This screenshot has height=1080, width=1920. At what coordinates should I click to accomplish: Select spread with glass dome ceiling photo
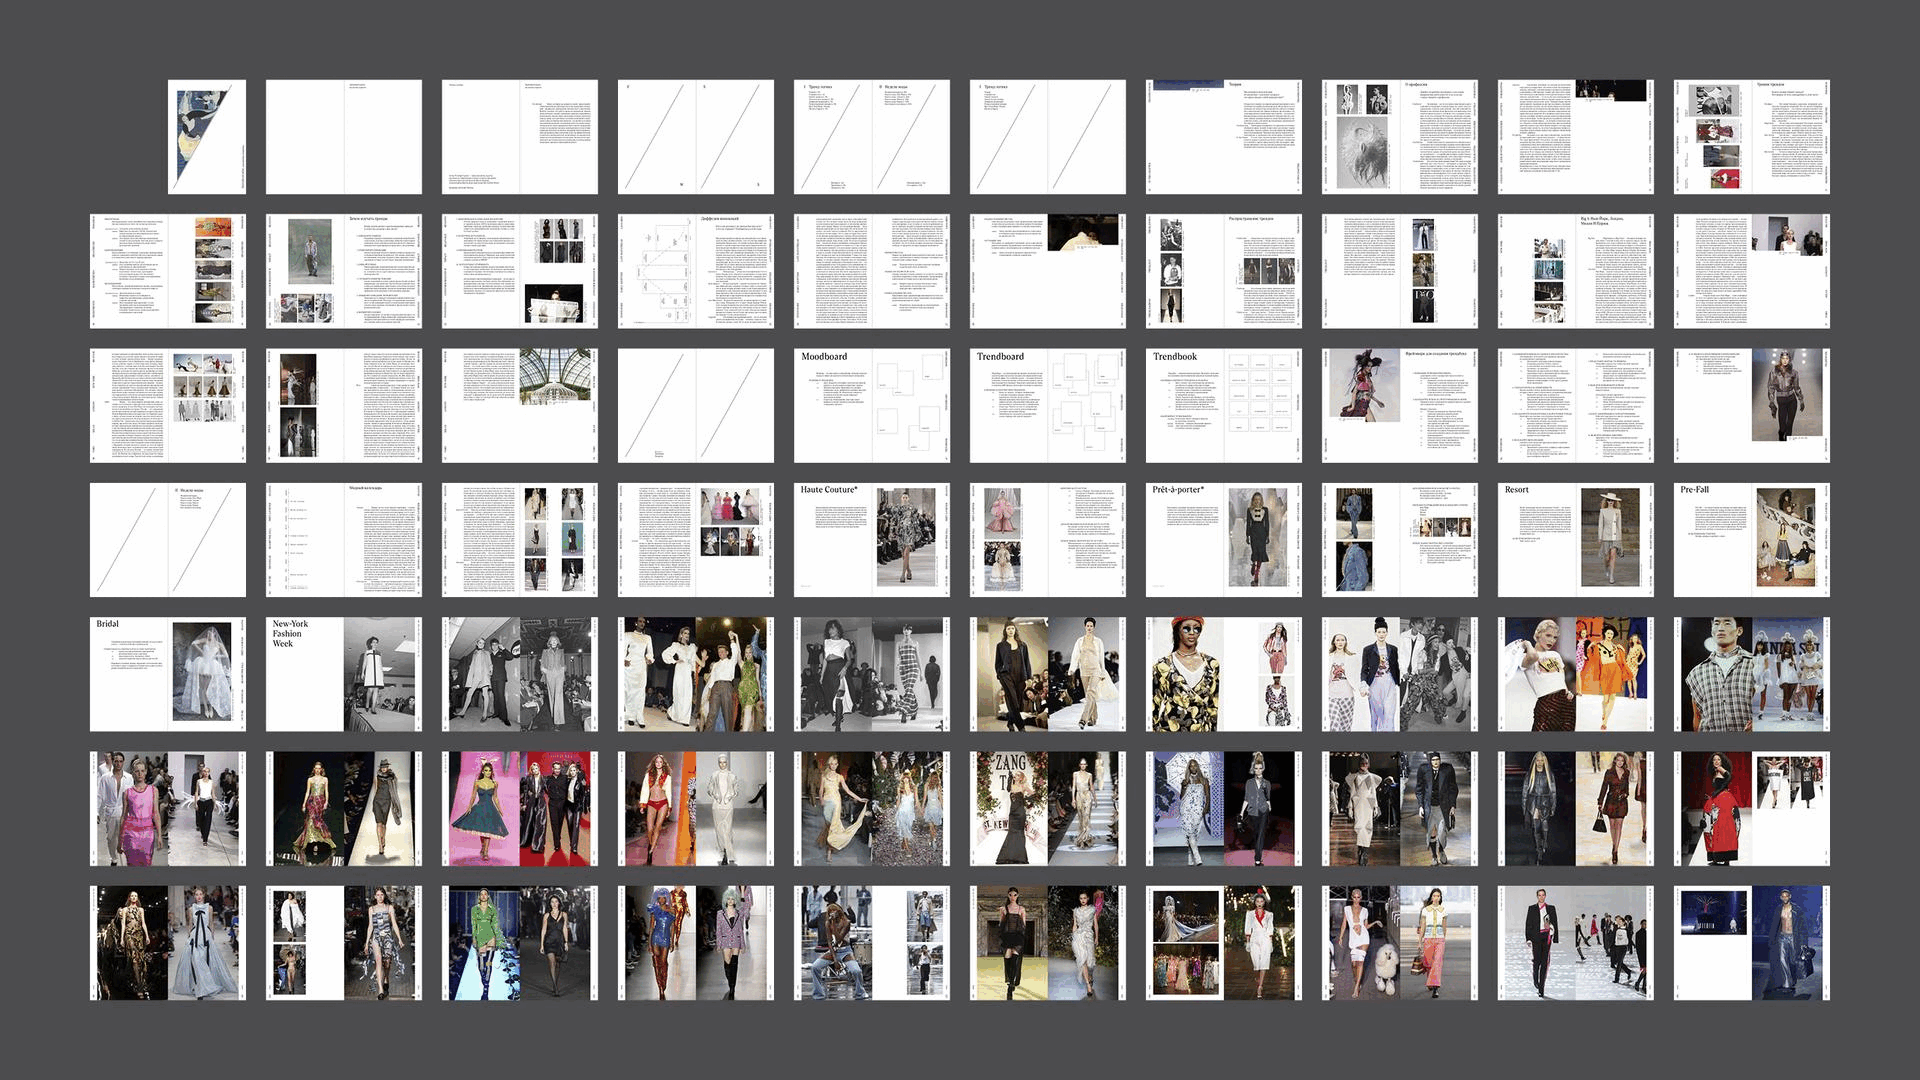point(519,405)
